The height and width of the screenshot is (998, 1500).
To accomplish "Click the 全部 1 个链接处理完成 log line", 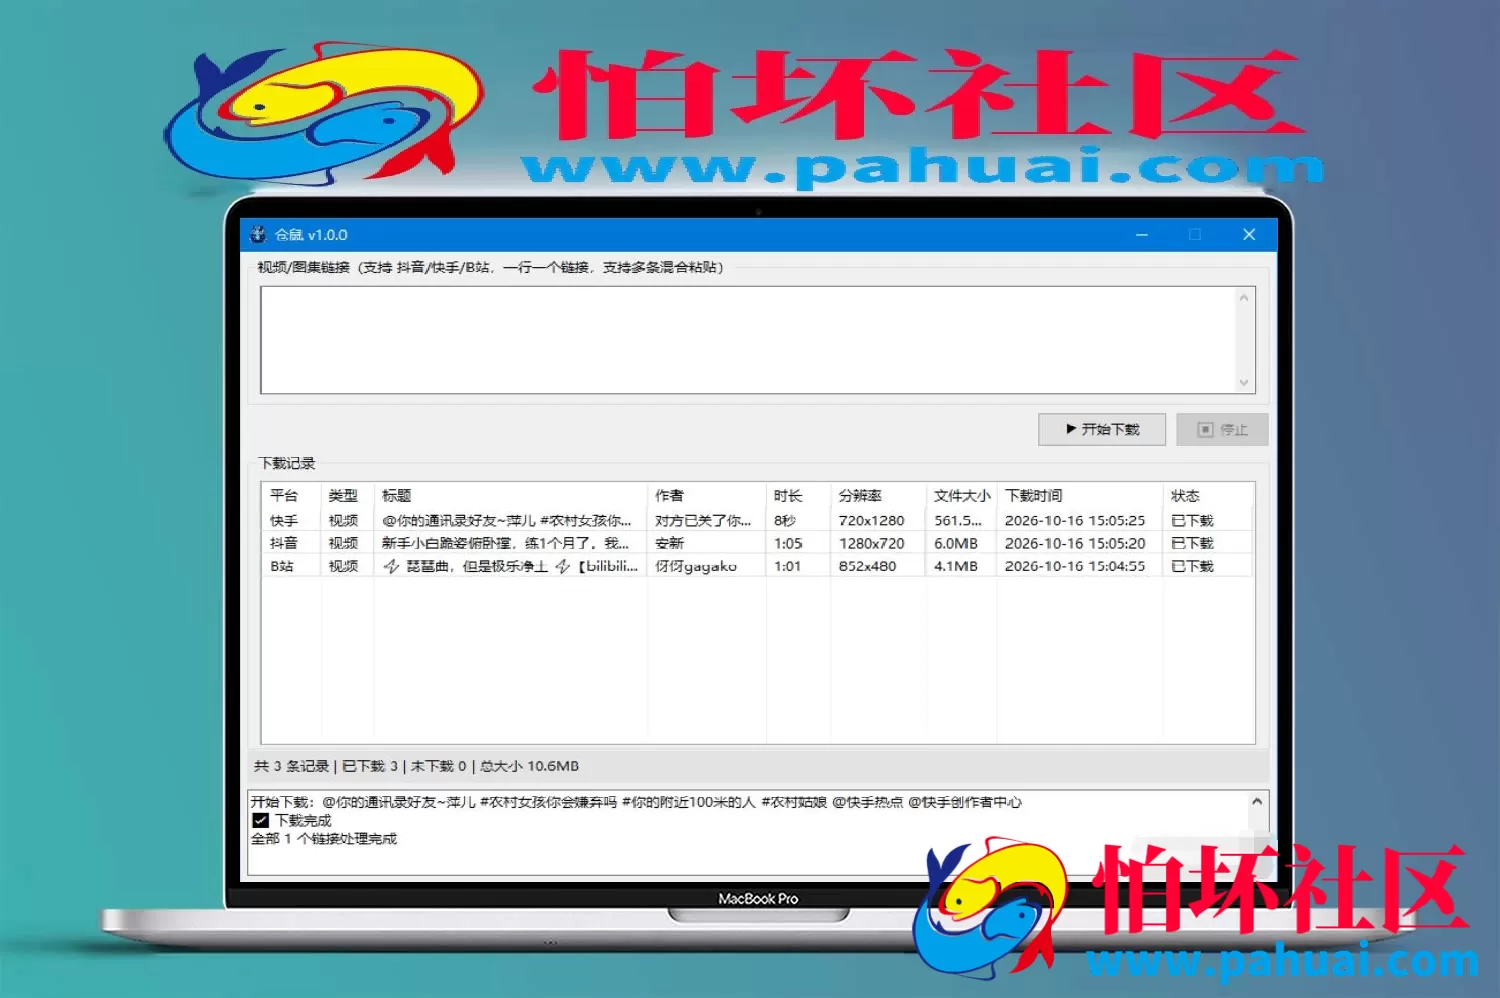I will (x=324, y=838).
